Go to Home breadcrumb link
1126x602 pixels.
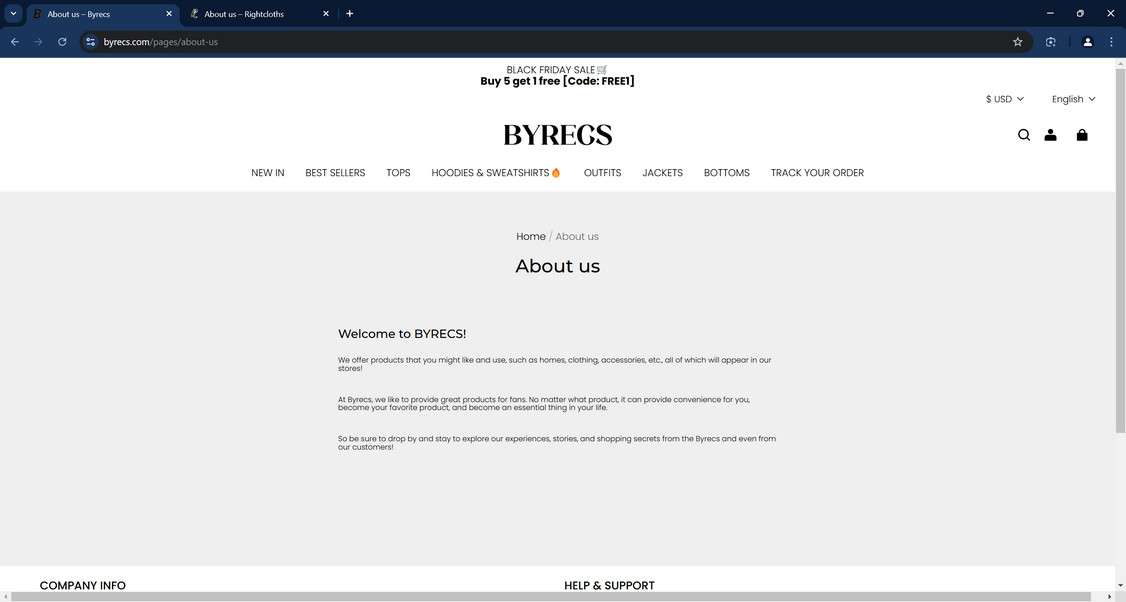(x=531, y=236)
